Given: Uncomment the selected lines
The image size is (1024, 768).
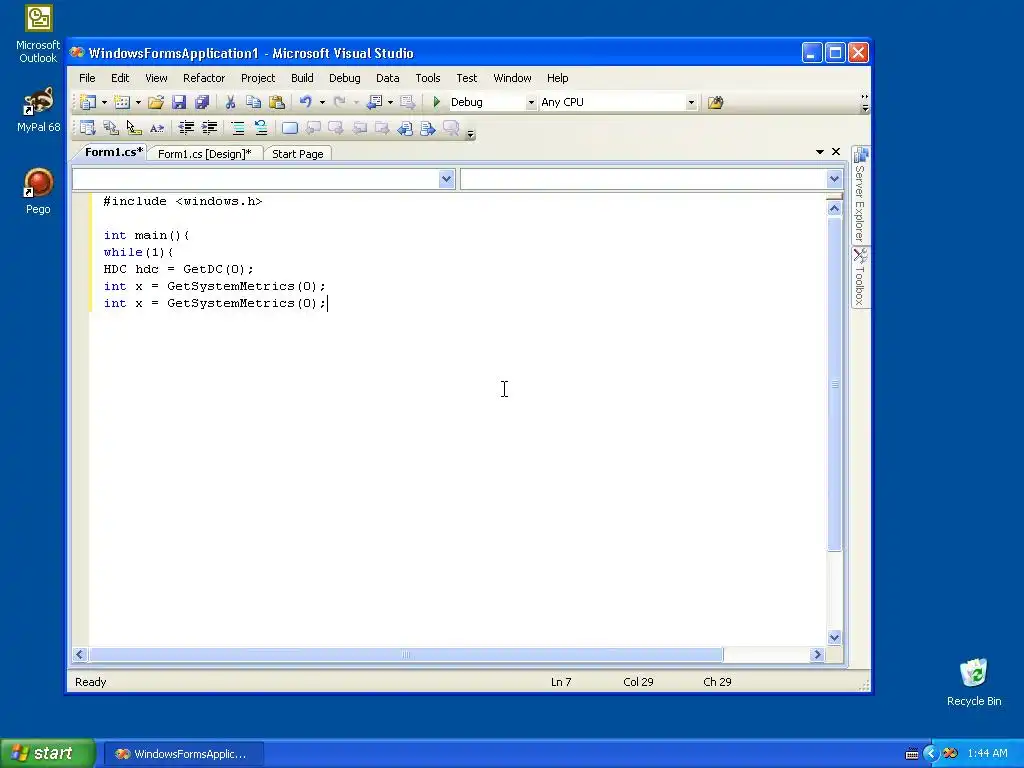Looking at the screenshot, I should (261, 128).
